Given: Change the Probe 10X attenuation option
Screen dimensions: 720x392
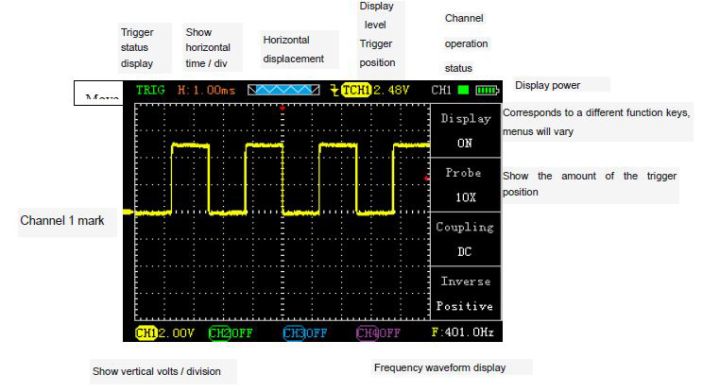Looking at the screenshot, I should pyautogui.click(x=465, y=185).
